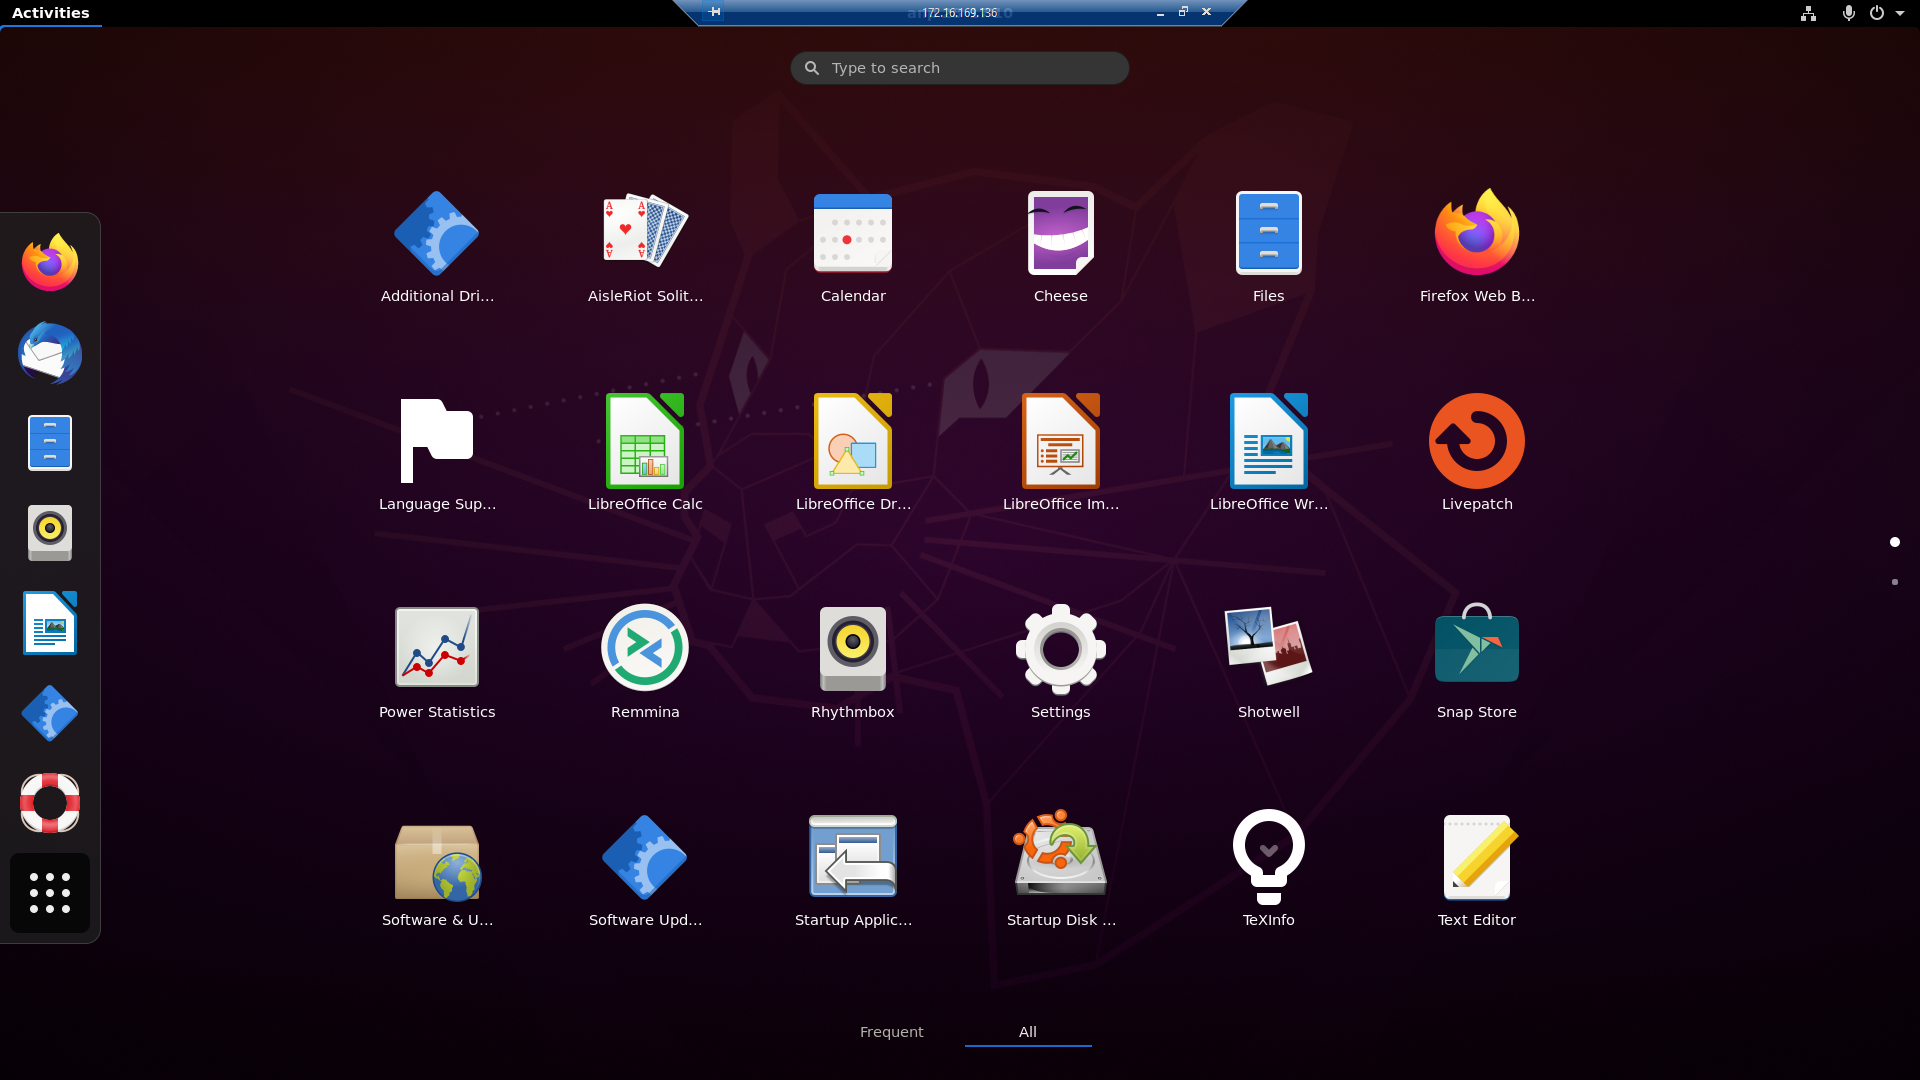The image size is (1920, 1080).
Task: Launch Shotwell photo manager
Action: pos(1269,663)
